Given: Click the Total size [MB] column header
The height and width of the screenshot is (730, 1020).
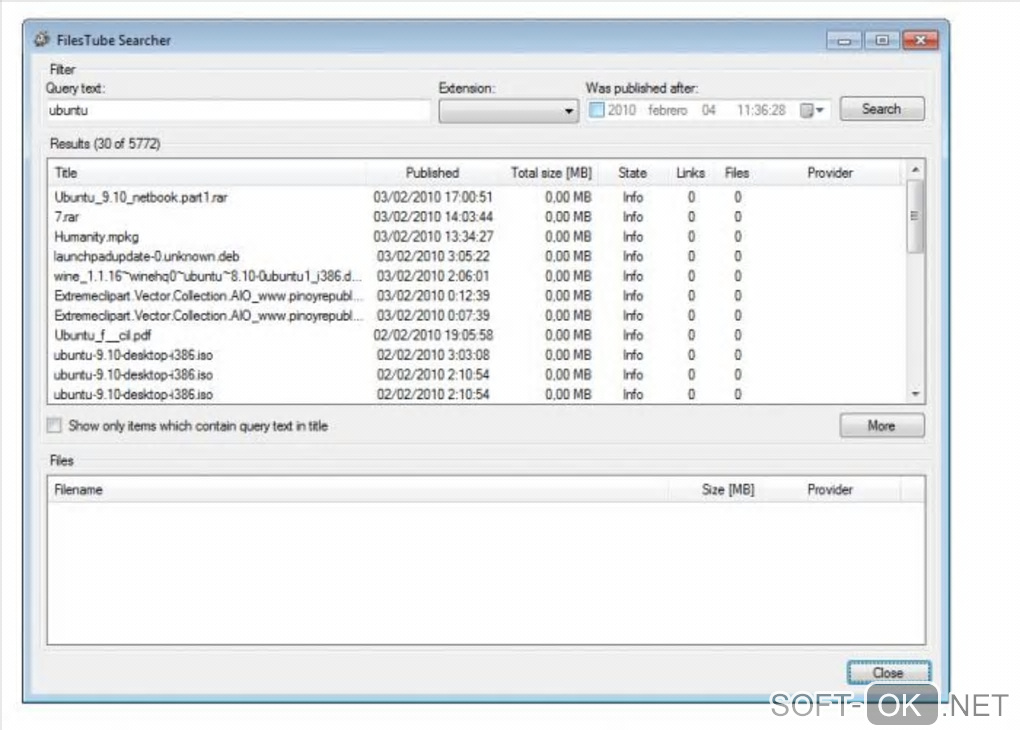Looking at the screenshot, I should tap(551, 173).
